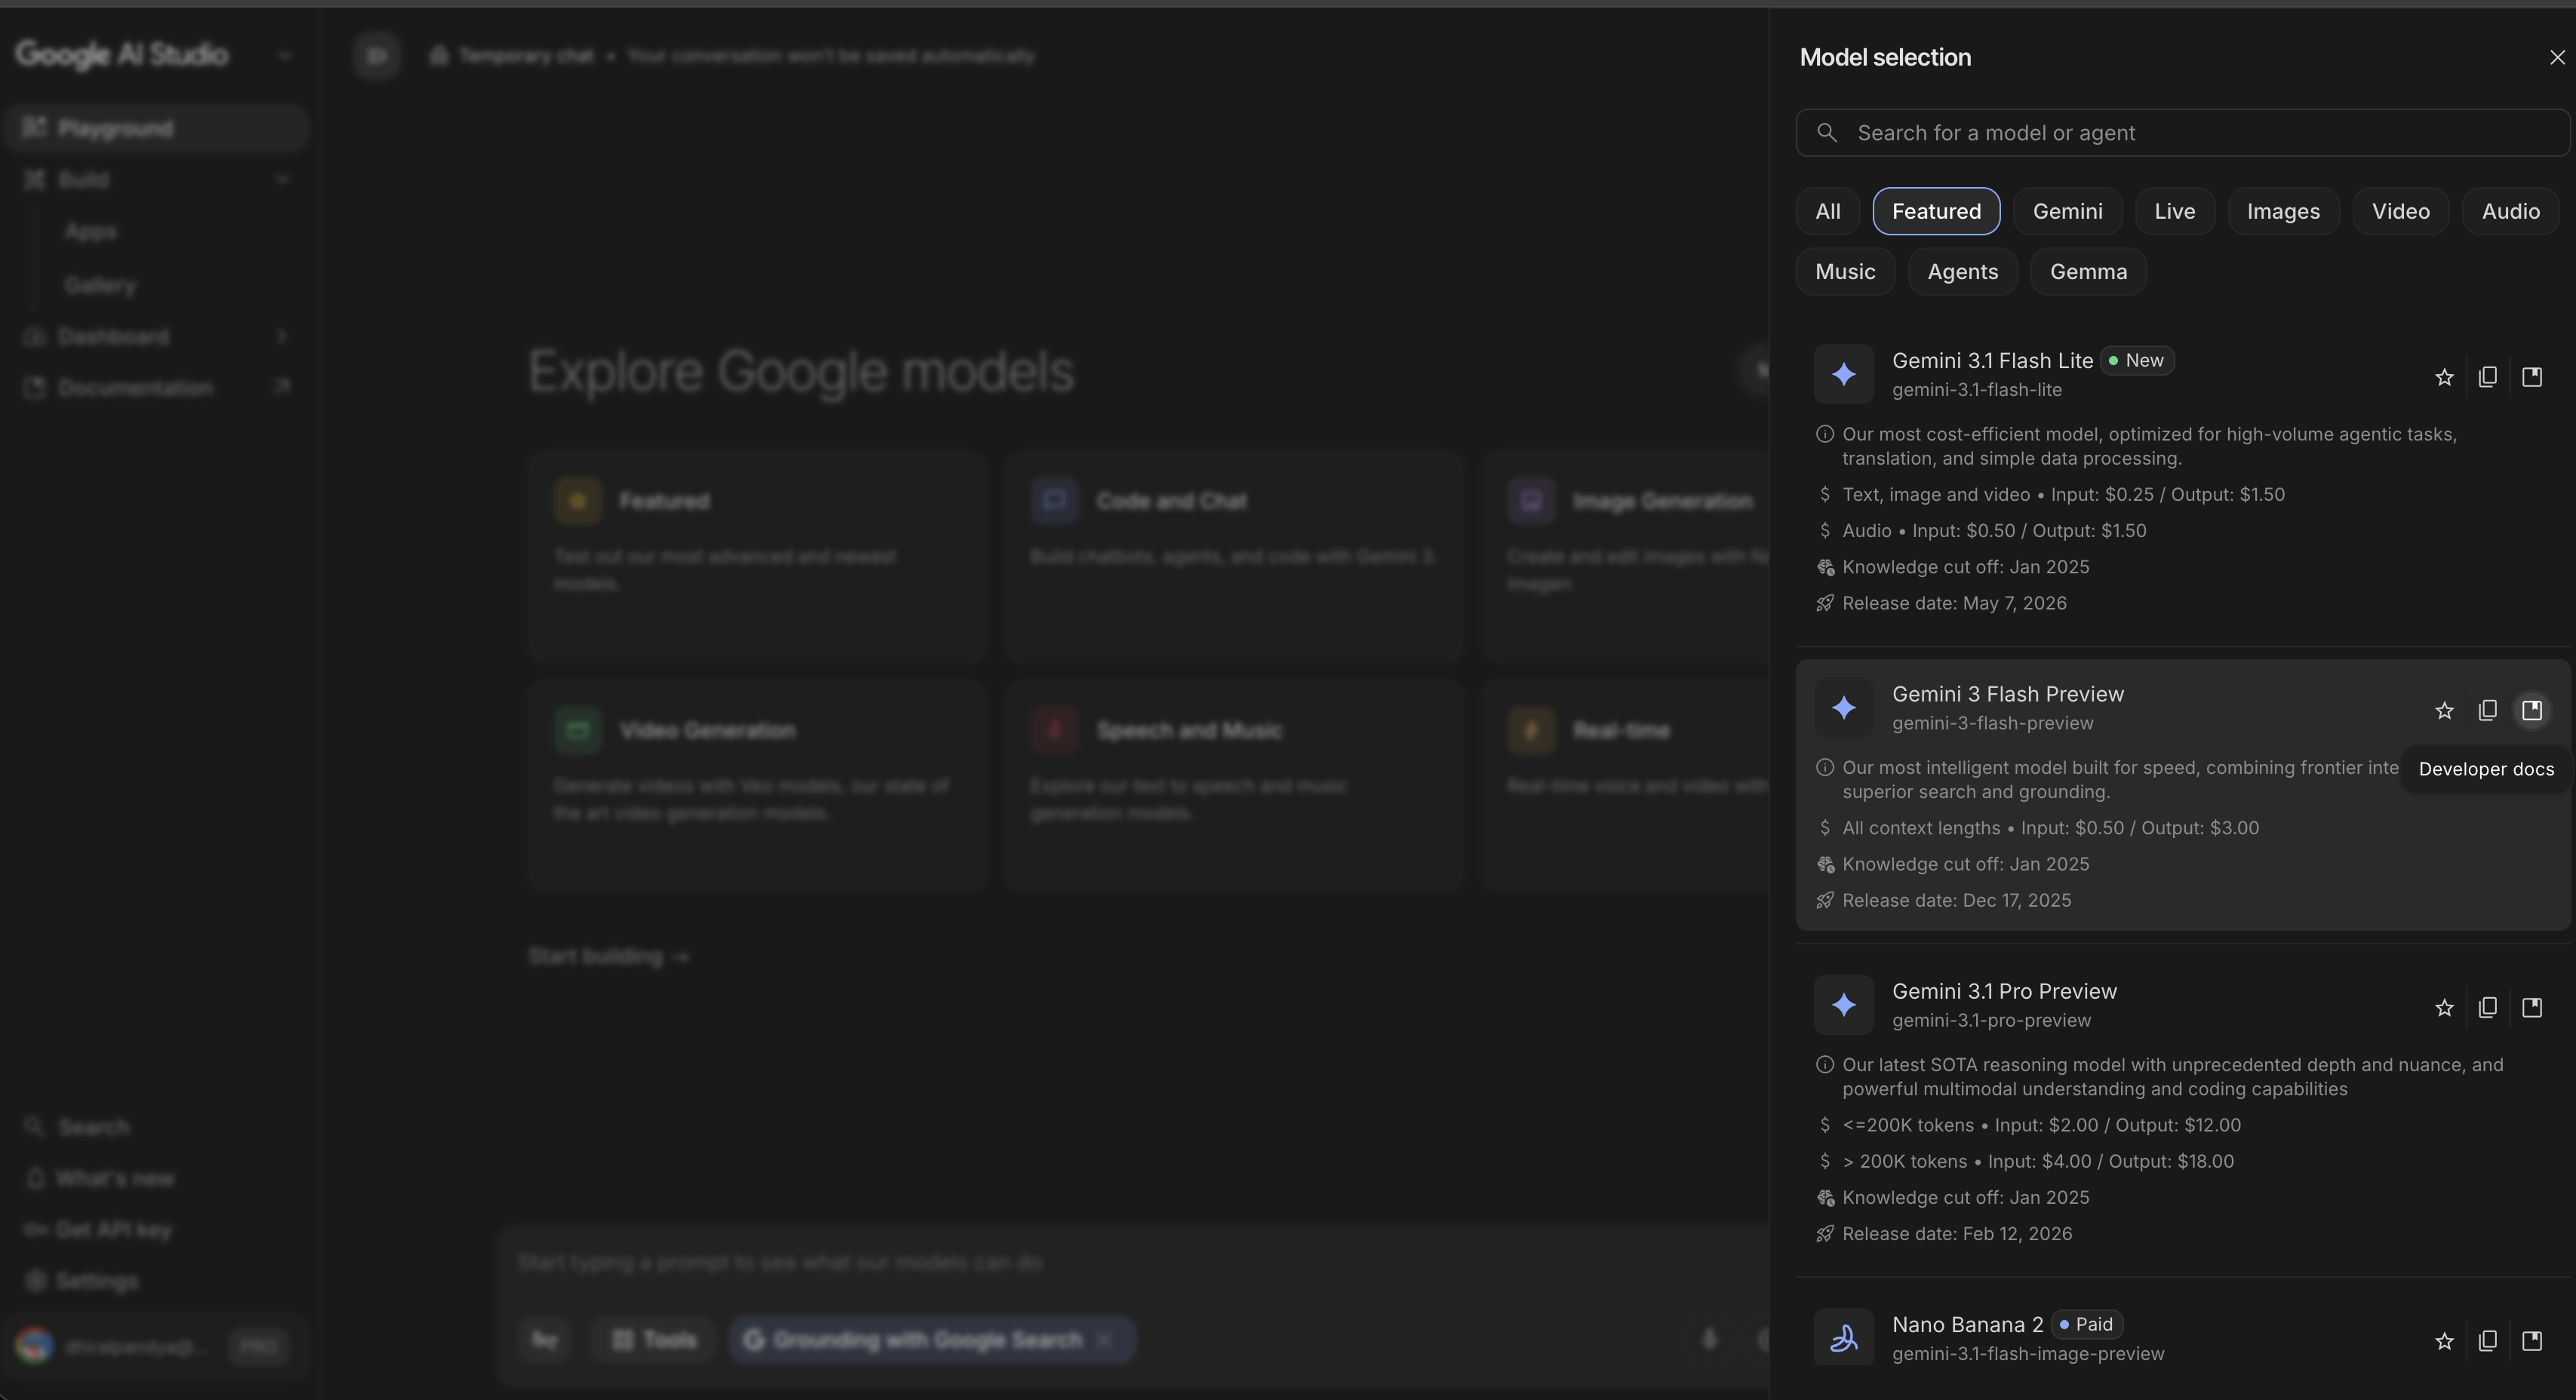Choose the Video filter chip
Viewport: 2576px width, 1400px height.
pos(2400,211)
